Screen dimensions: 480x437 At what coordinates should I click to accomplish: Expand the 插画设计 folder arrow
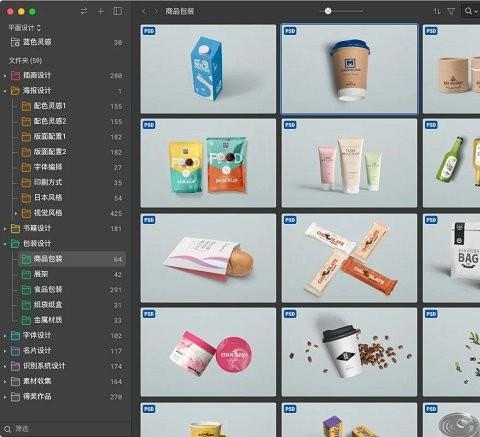click(5, 76)
